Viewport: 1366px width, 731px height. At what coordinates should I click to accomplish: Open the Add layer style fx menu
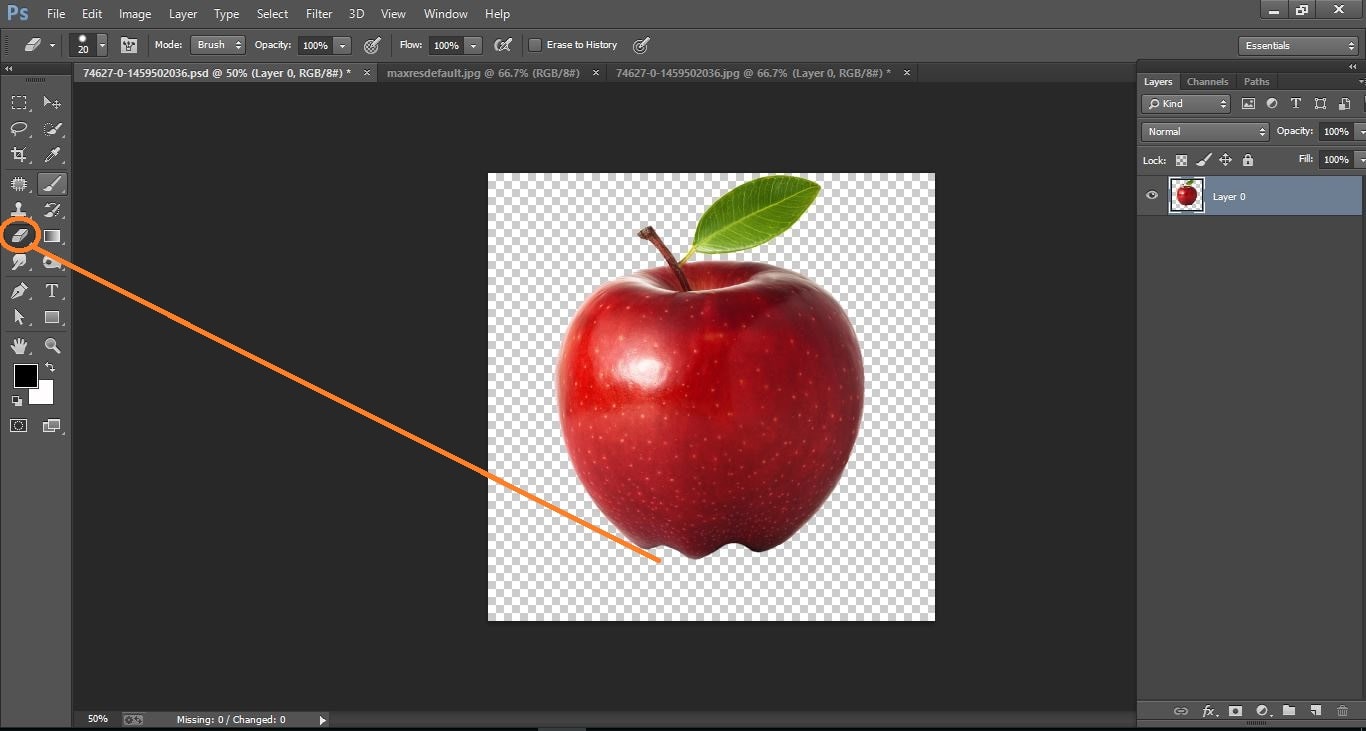1208,711
